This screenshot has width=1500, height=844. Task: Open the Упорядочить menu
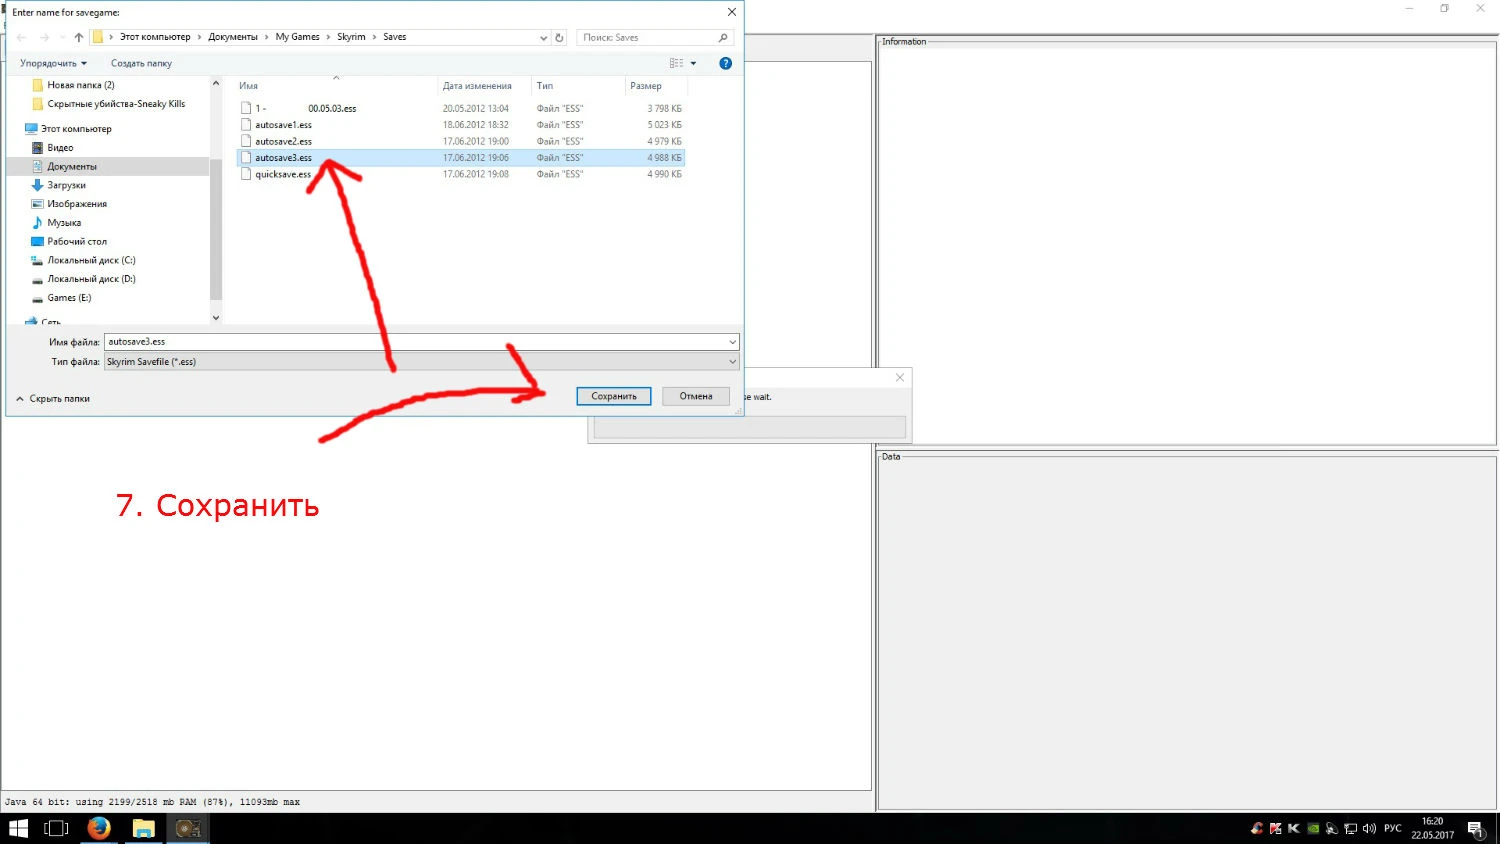coord(52,62)
